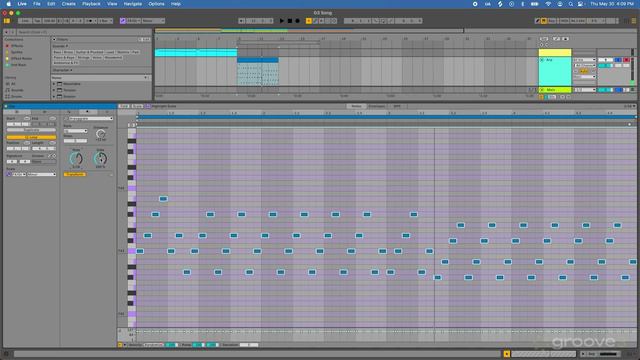
Task: Open the Minor scale dropdown in control bar
Action: point(153,21)
